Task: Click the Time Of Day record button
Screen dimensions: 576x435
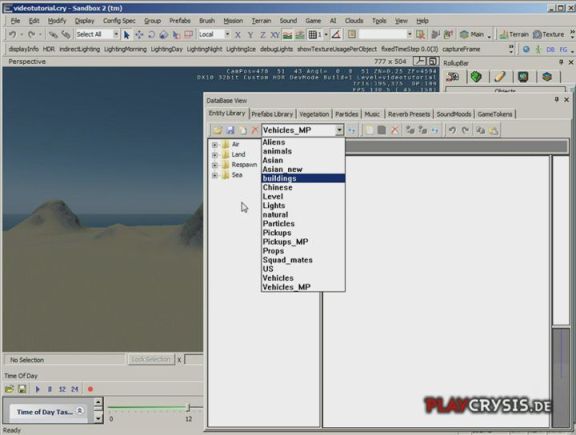Action: [90, 389]
